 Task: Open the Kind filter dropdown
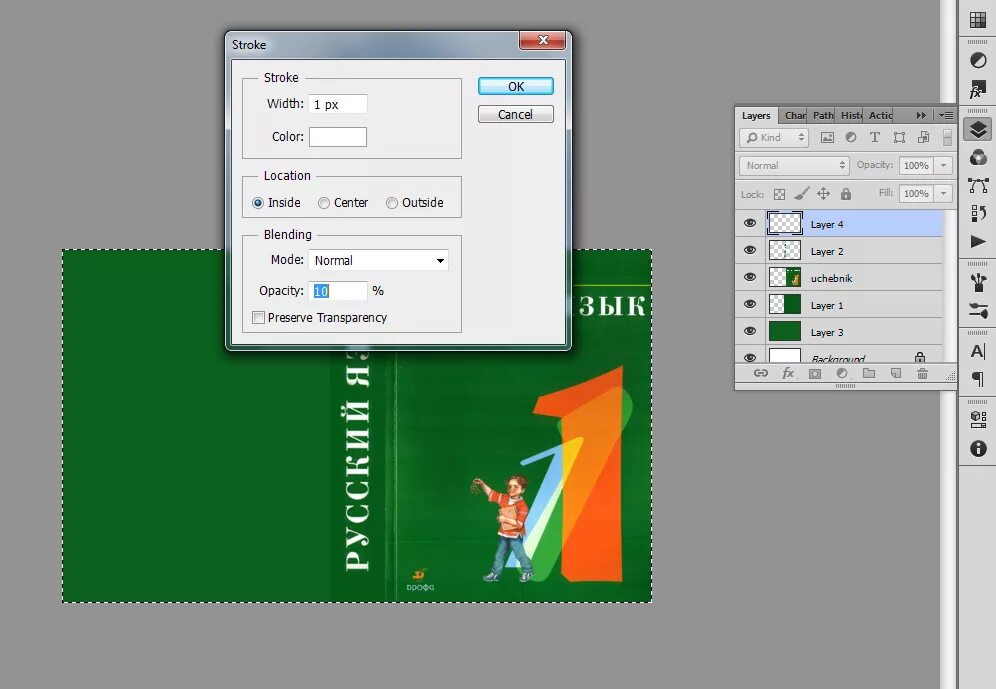pos(774,137)
